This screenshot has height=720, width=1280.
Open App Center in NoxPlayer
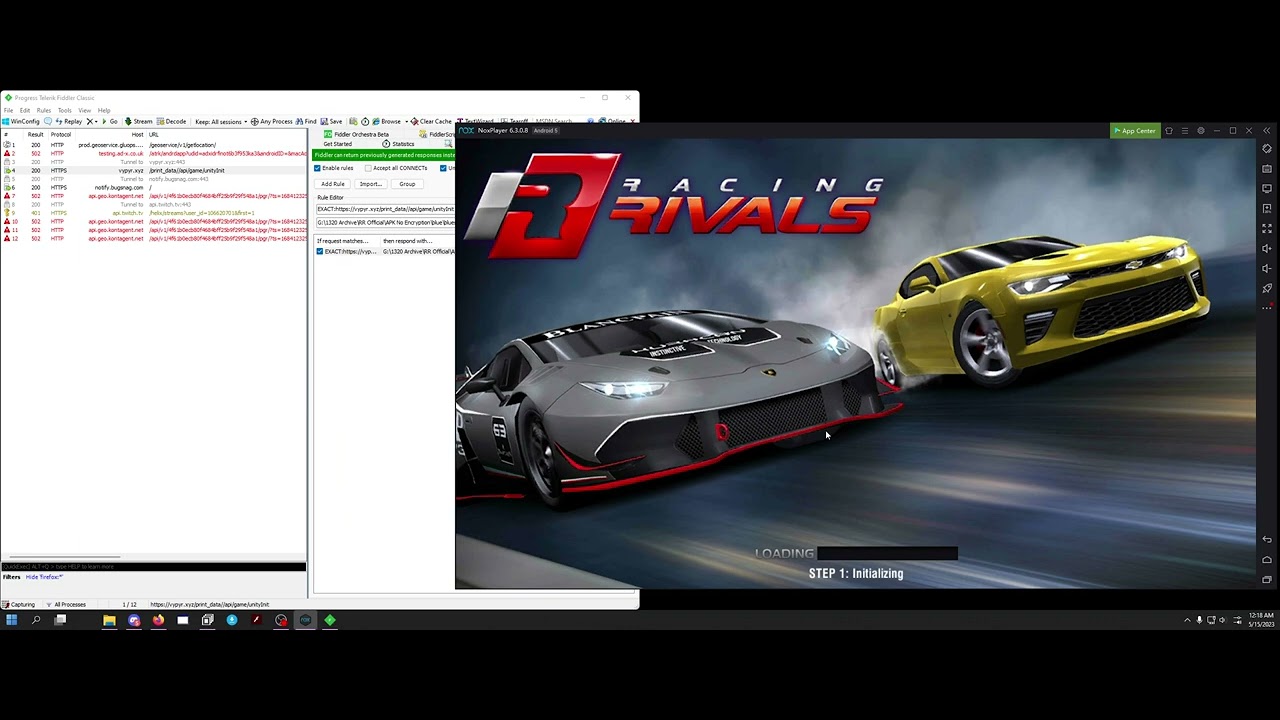[1135, 131]
